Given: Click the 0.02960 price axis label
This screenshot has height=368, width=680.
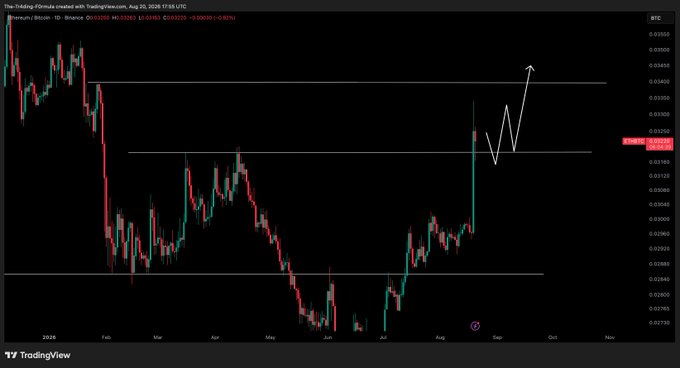Looking at the screenshot, I should 660,234.
